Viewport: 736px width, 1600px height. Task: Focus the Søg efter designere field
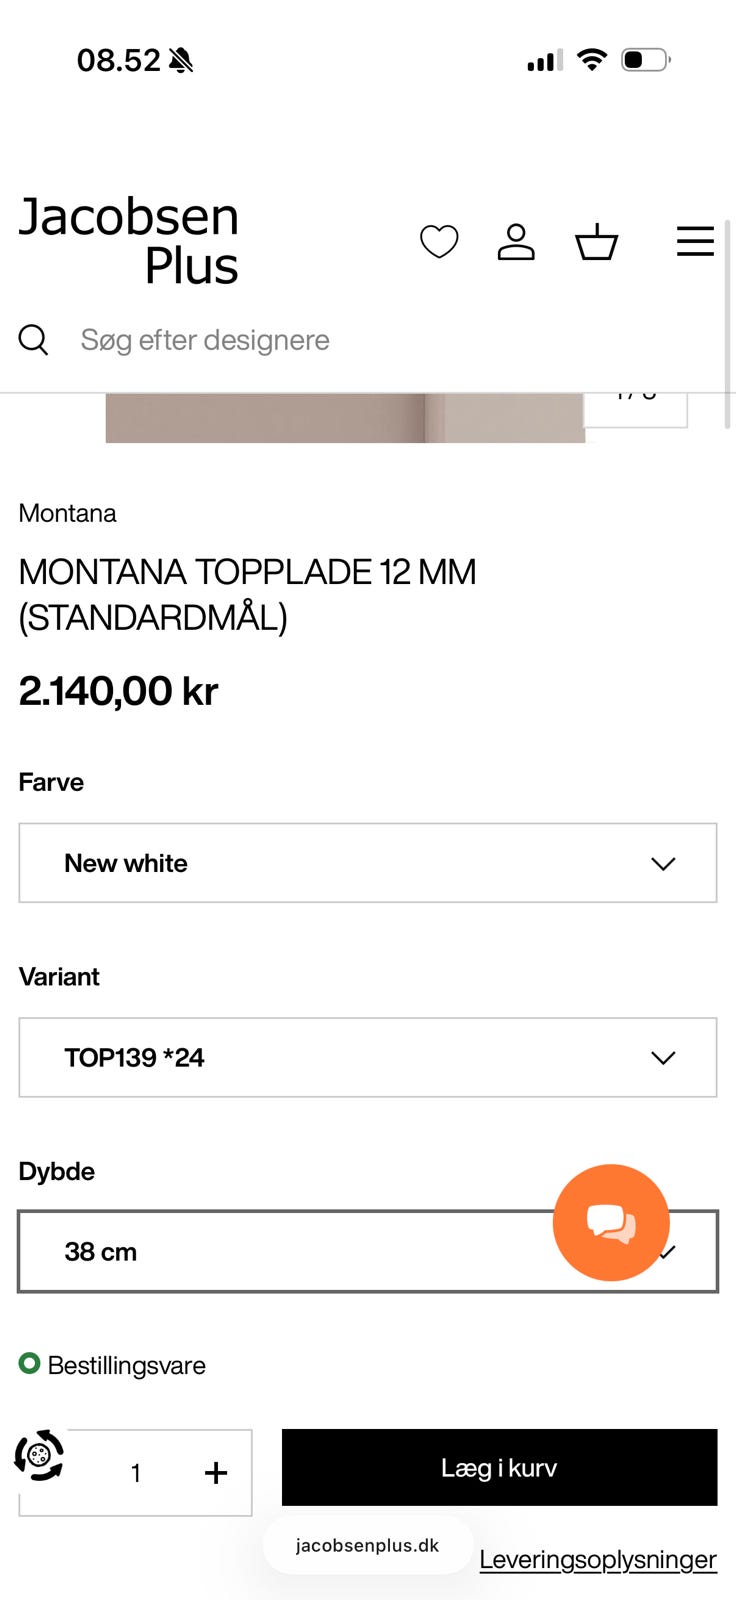(390, 340)
